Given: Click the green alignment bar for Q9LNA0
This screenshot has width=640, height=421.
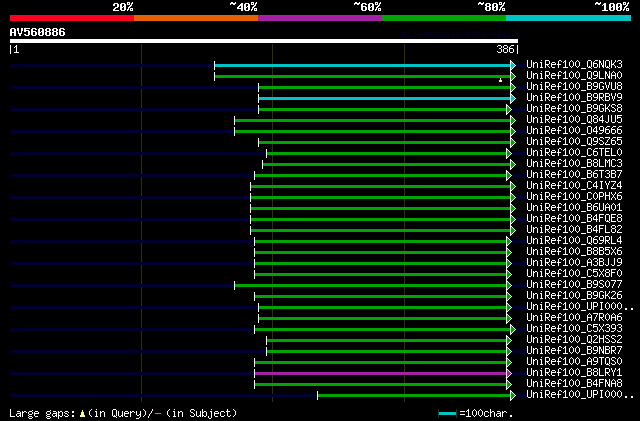Looking at the screenshot, I should point(362,76).
